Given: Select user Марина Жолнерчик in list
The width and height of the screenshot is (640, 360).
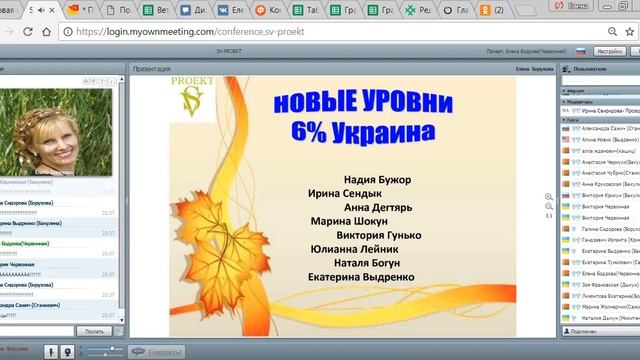Looking at the screenshot, I should [601, 307].
